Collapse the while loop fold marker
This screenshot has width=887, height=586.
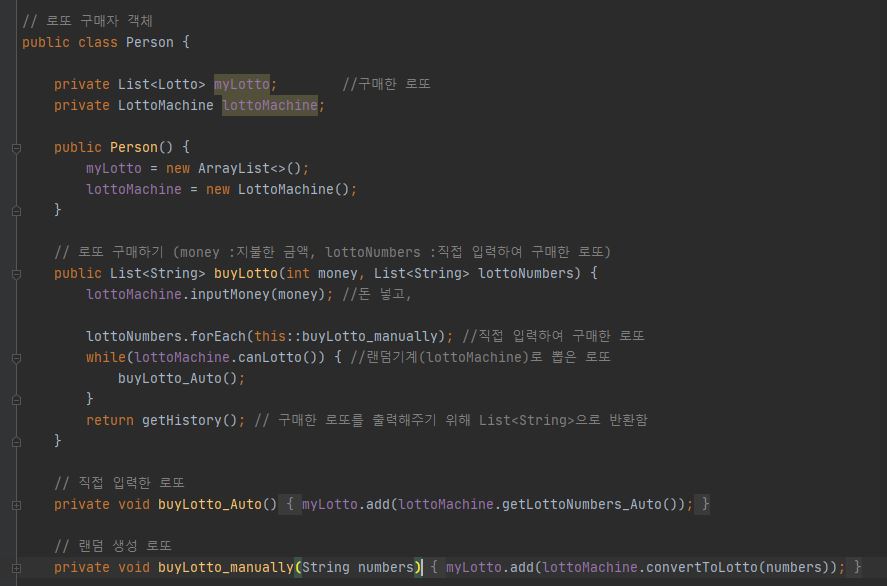pyautogui.click(x=14, y=357)
